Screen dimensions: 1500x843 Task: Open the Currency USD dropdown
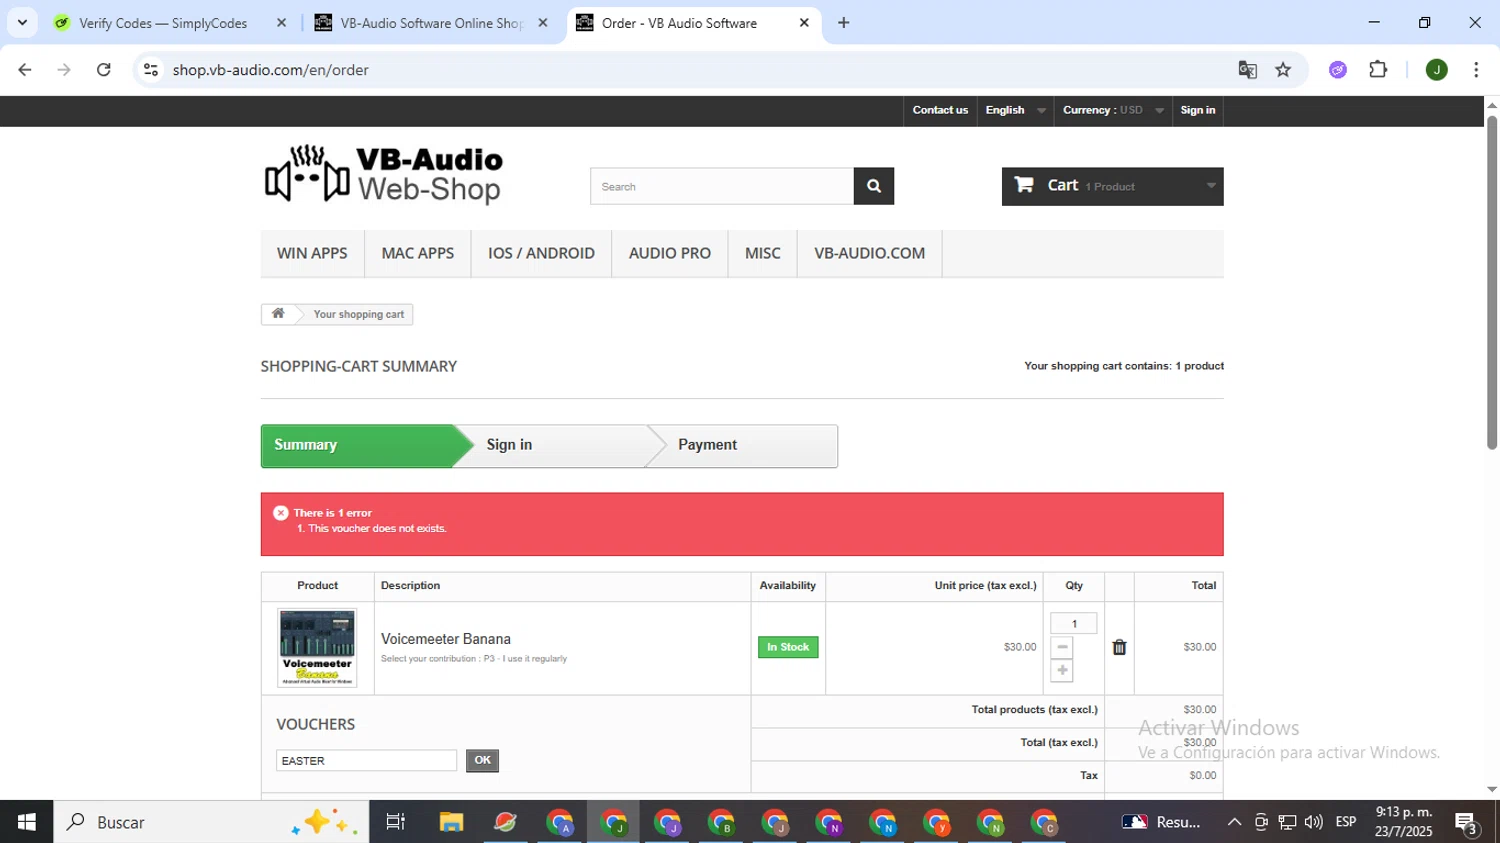coord(1113,110)
